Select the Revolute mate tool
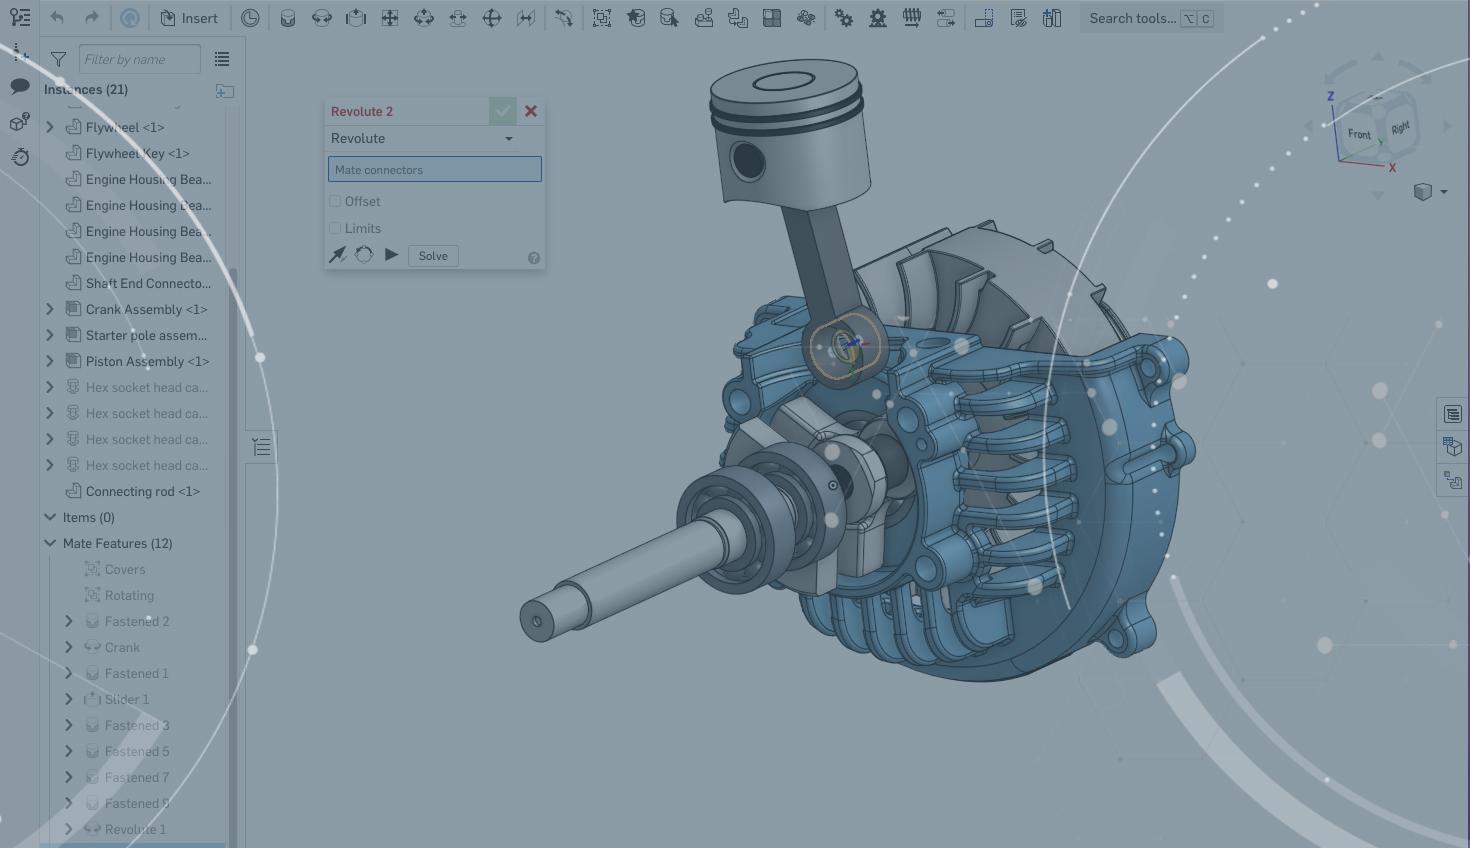 (x=322, y=18)
